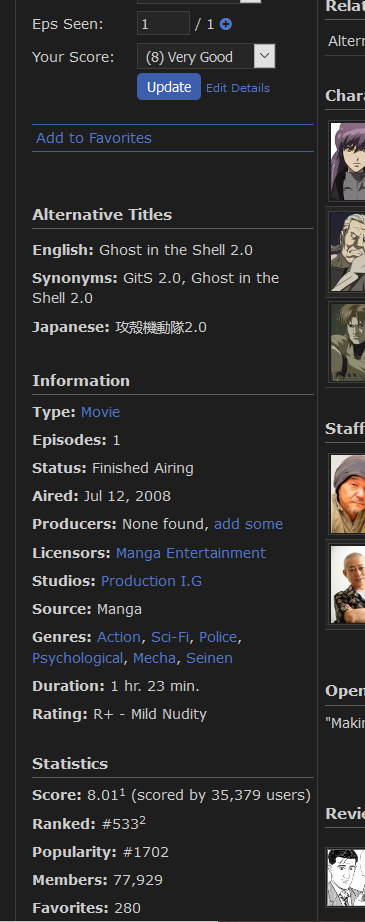The height and width of the screenshot is (922, 365).
Task: Click the Update button
Action: (169, 87)
